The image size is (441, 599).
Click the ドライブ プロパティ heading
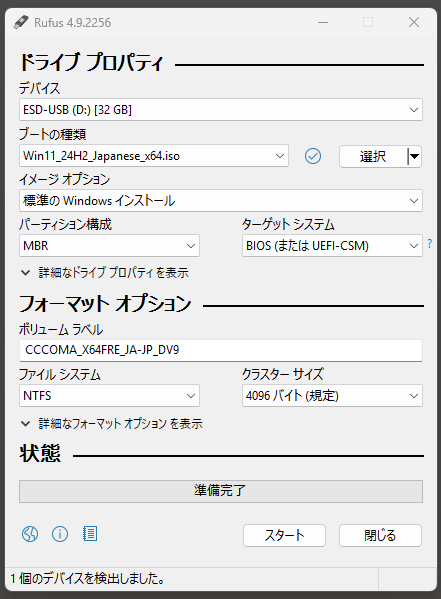(x=91, y=62)
